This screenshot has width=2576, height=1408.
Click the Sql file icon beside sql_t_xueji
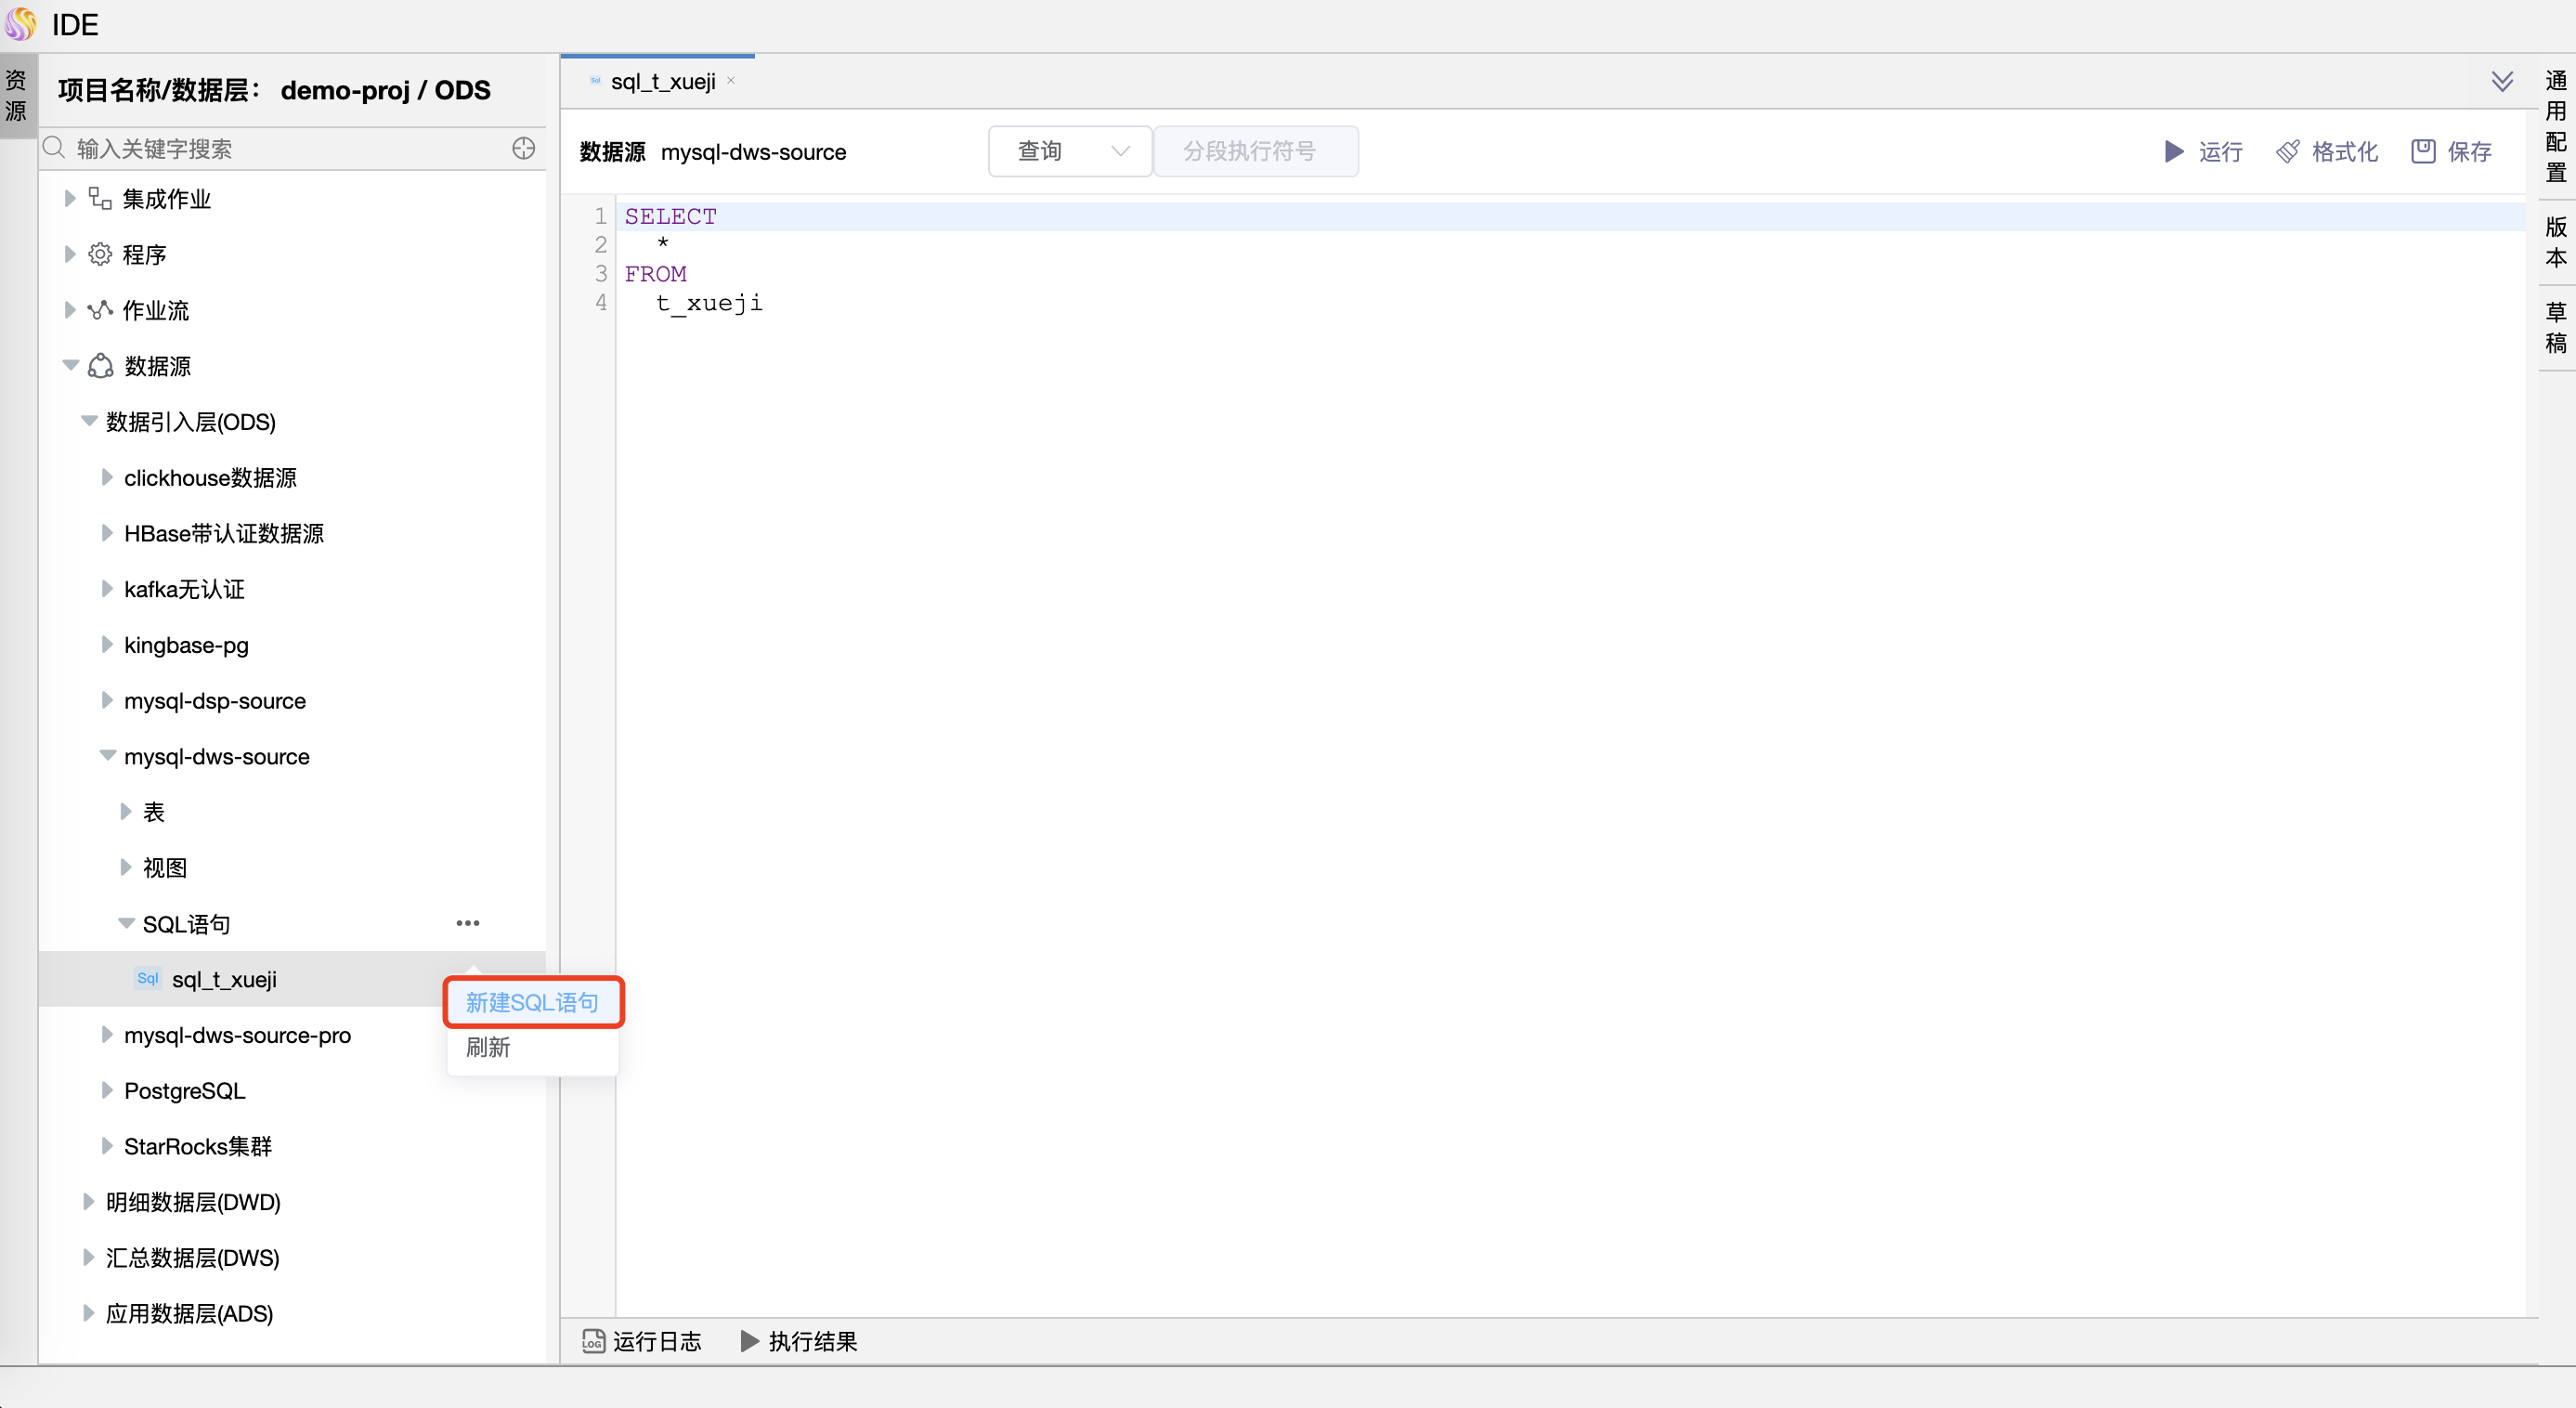[146, 979]
